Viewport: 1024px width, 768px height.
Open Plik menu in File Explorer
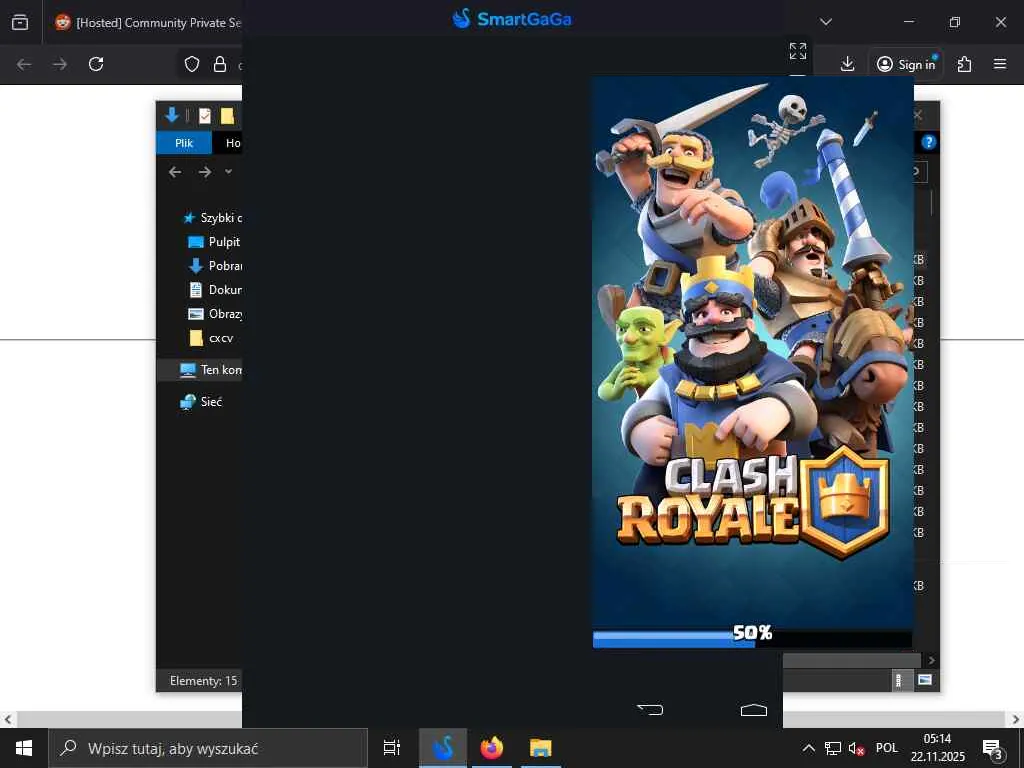184,143
